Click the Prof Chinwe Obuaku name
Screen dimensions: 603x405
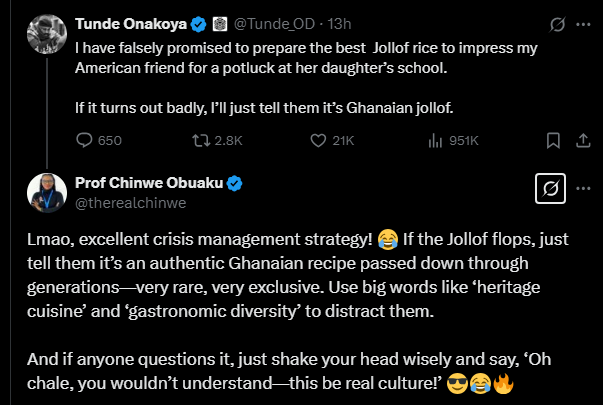(x=151, y=183)
